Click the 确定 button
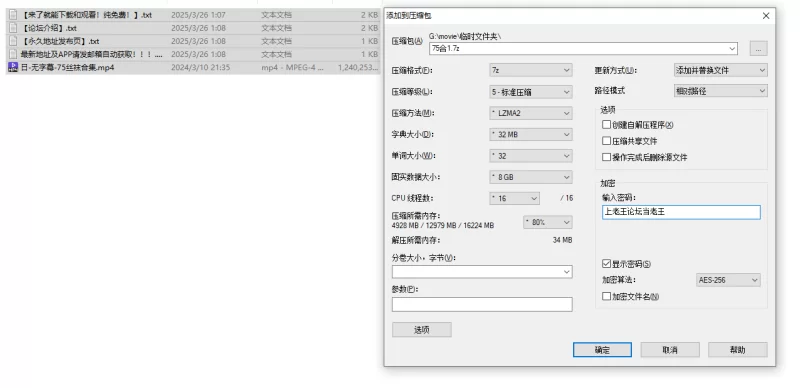Screen dimensions: 800x388 pyautogui.click(x=602, y=350)
